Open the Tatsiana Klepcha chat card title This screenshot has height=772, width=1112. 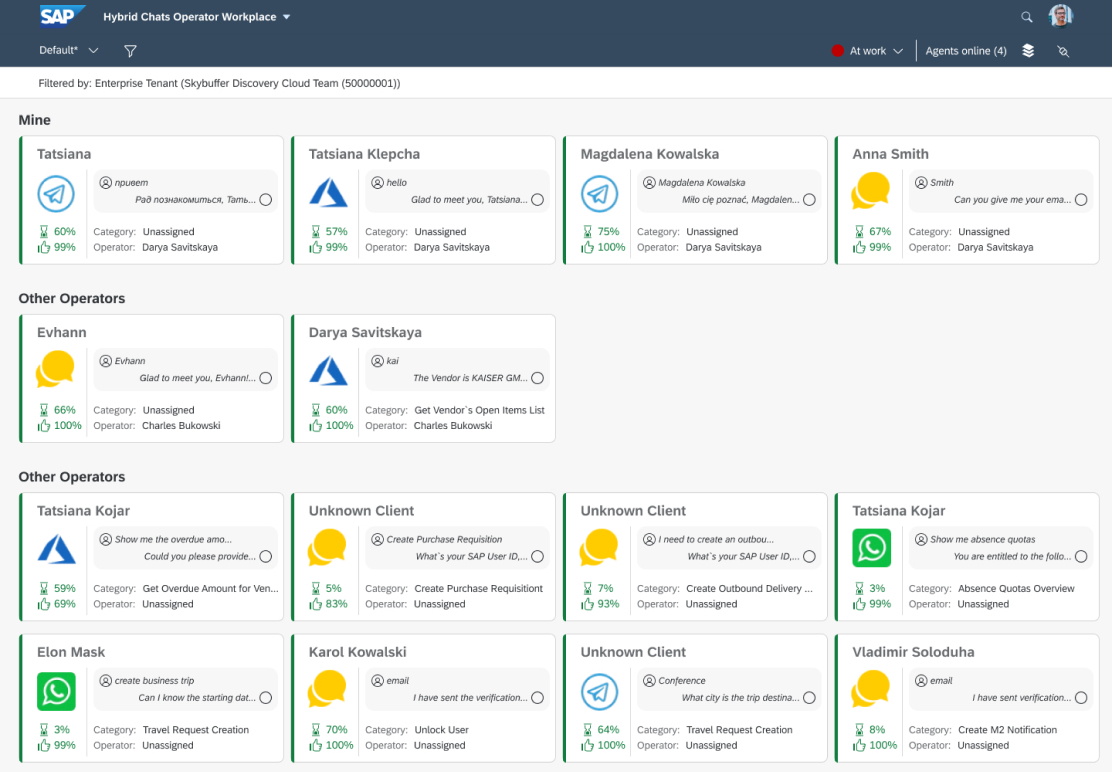click(x=364, y=154)
